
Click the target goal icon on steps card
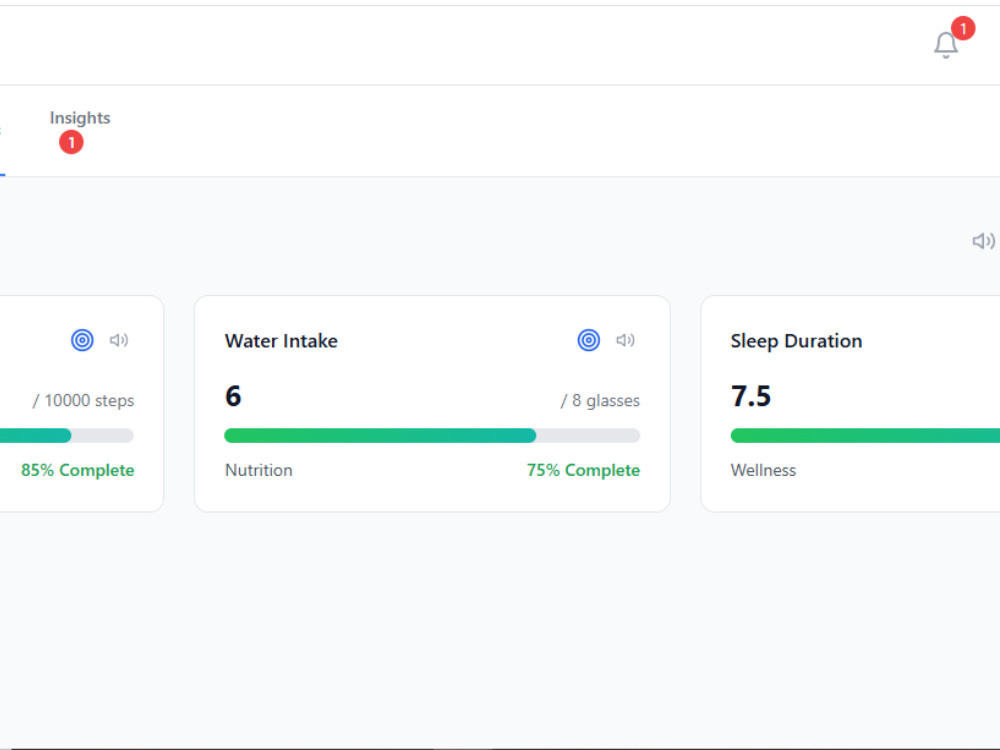click(82, 340)
